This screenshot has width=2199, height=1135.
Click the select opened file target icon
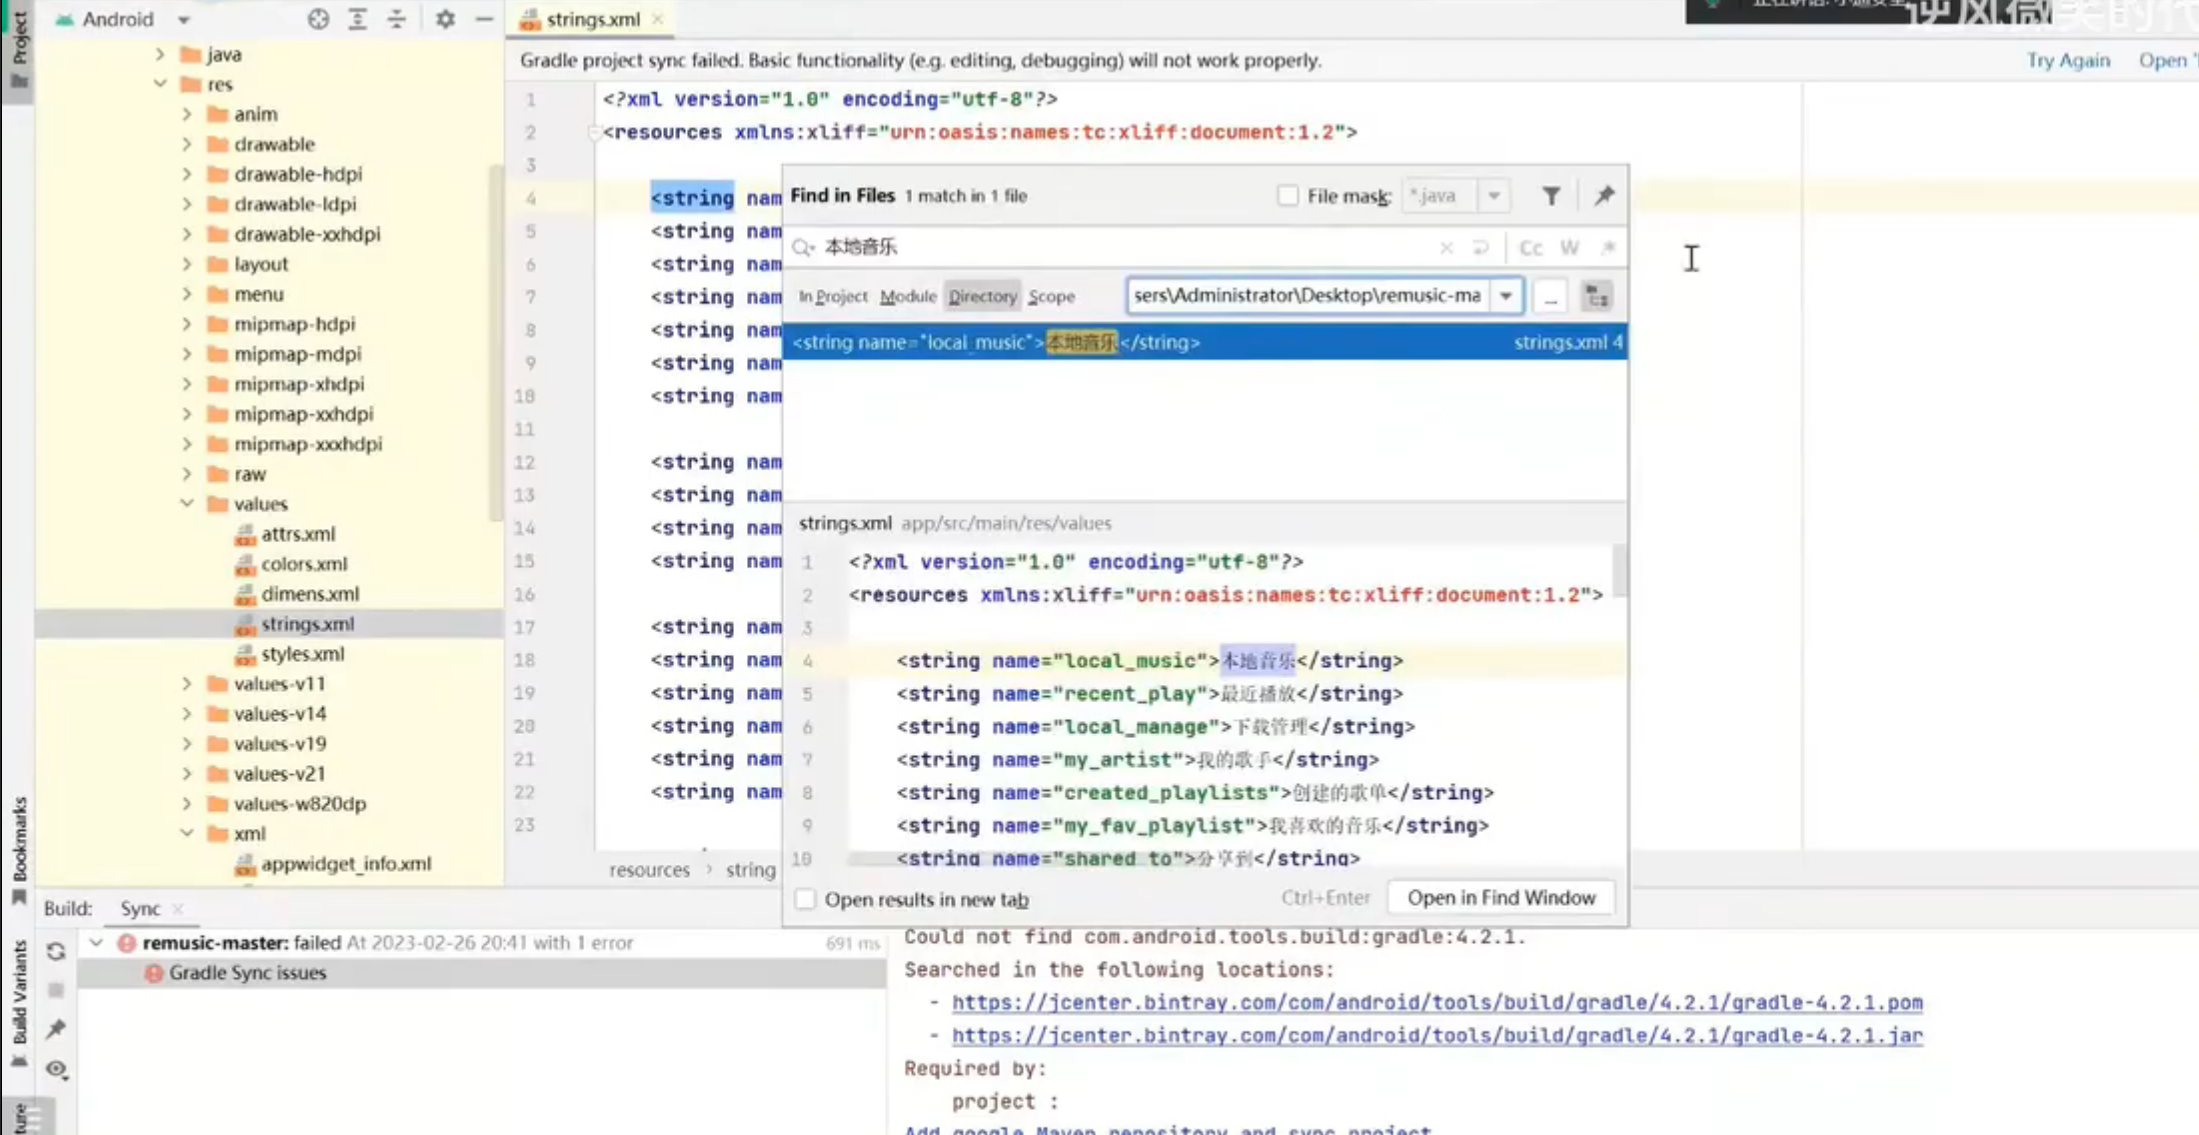pyautogui.click(x=318, y=19)
